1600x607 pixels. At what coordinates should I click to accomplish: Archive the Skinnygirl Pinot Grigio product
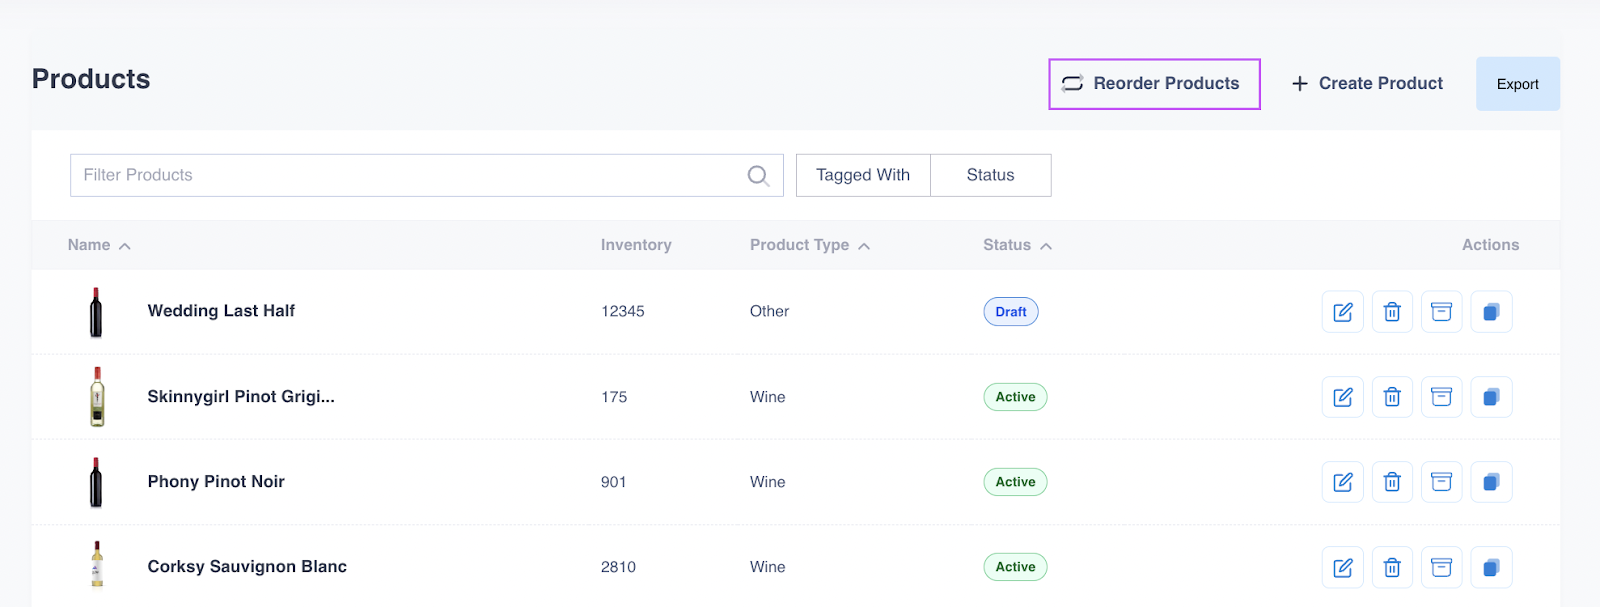pyautogui.click(x=1441, y=397)
